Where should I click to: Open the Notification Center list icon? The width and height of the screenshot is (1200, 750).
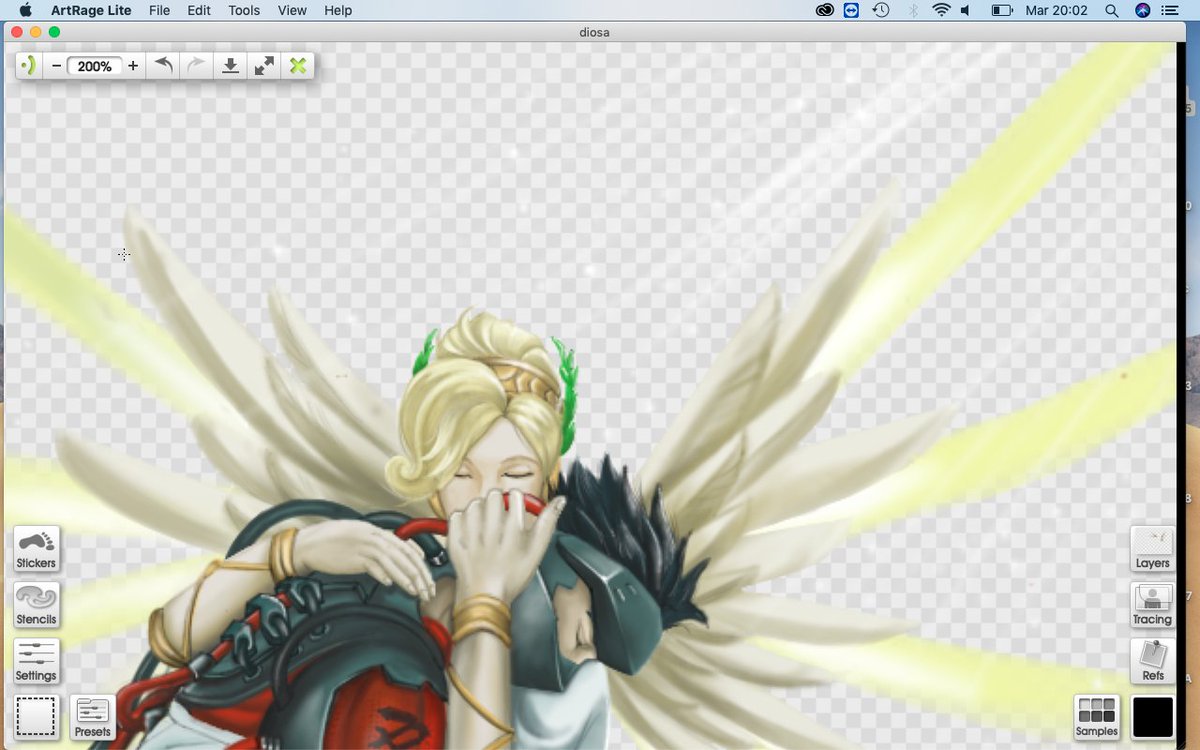[x=1170, y=10]
